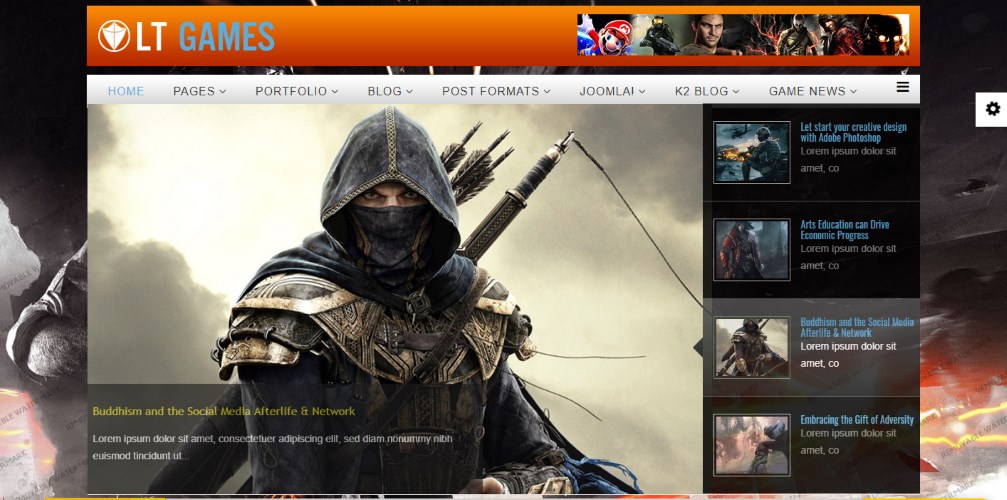This screenshot has height=500, width=1007.
Task: Open the hamburger off-canvas menu
Action: point(902,88)
